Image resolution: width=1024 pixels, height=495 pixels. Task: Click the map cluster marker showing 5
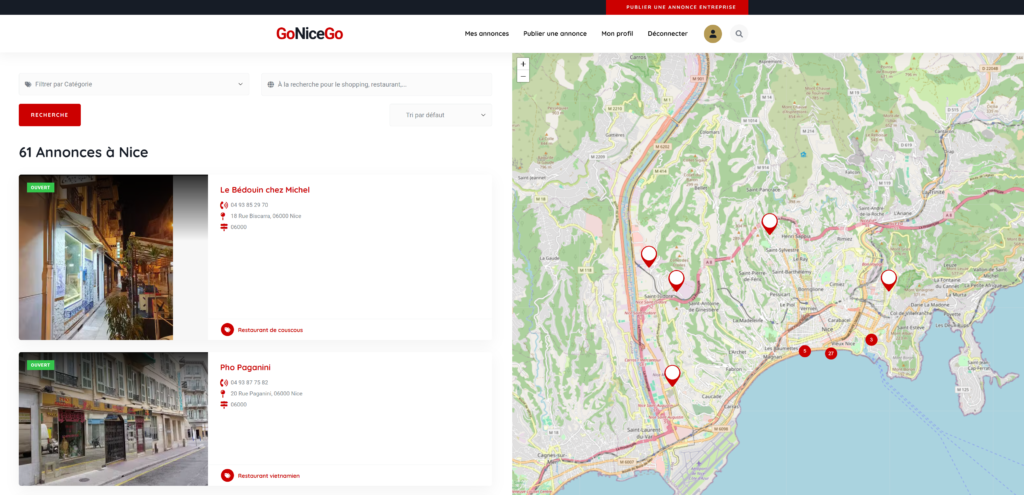point(804,351)
